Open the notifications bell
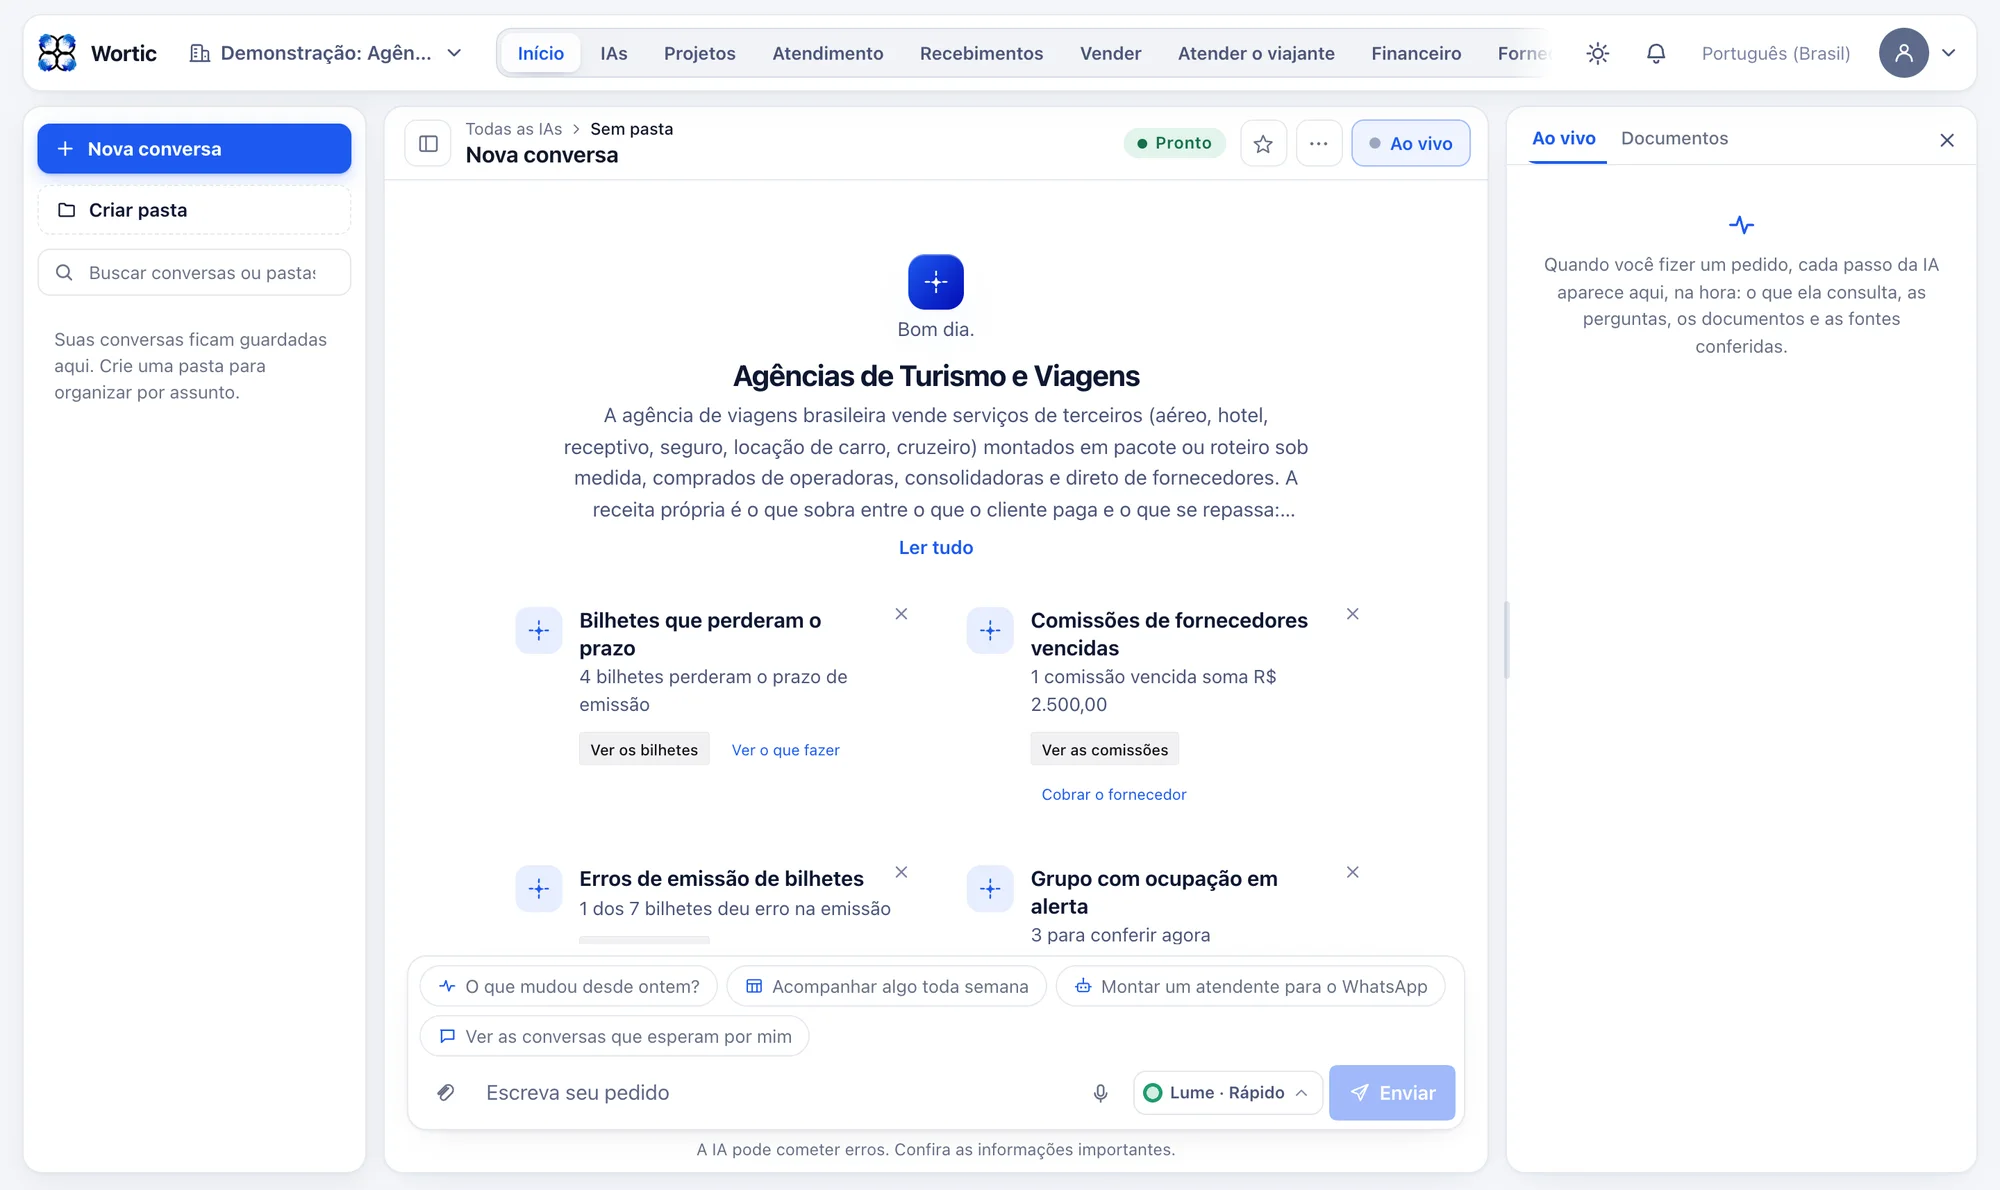Viewport: 2000px width, 1190px height. 1656,53
